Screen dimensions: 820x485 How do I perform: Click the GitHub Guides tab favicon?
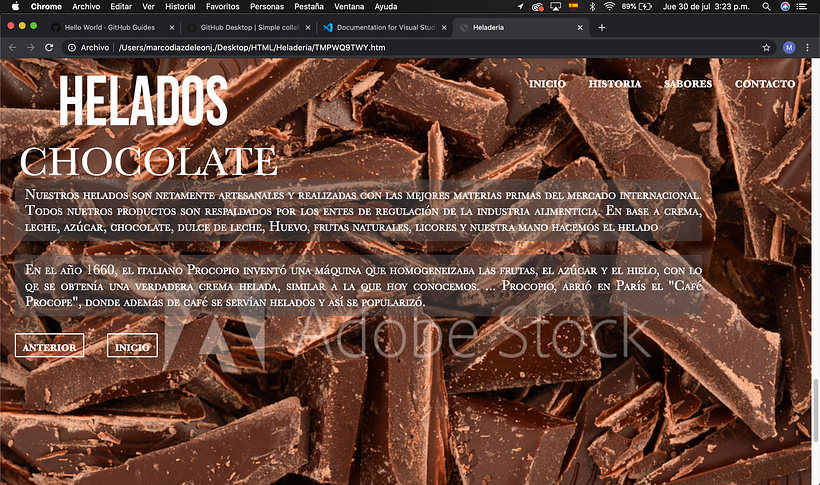point(55,27)
